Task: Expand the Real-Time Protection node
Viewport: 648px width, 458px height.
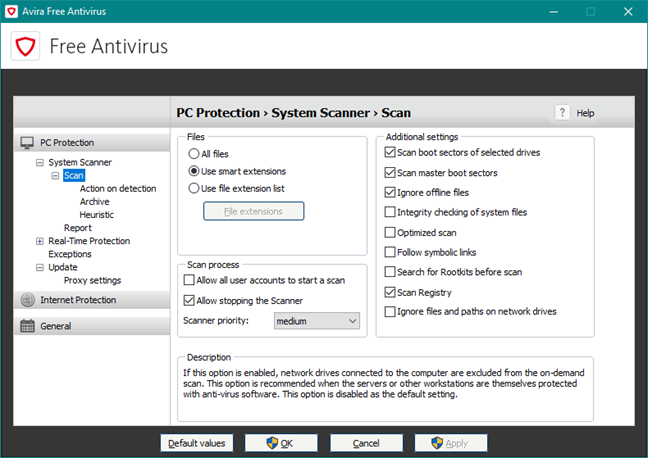Action: coord(40,241)
